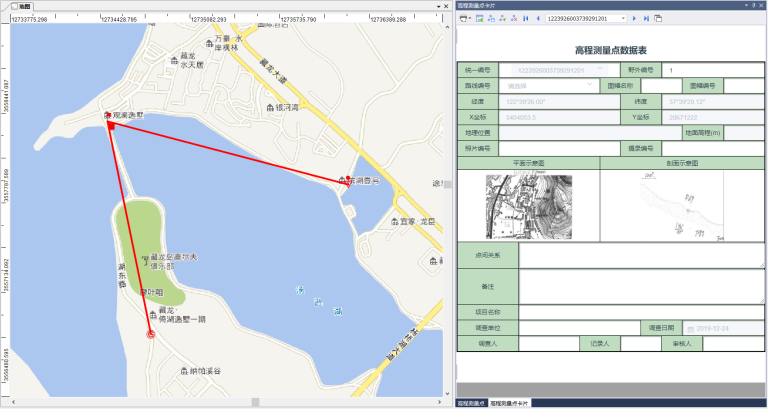Click map vertical scrollbar up arrow

[x=447, y=27]
